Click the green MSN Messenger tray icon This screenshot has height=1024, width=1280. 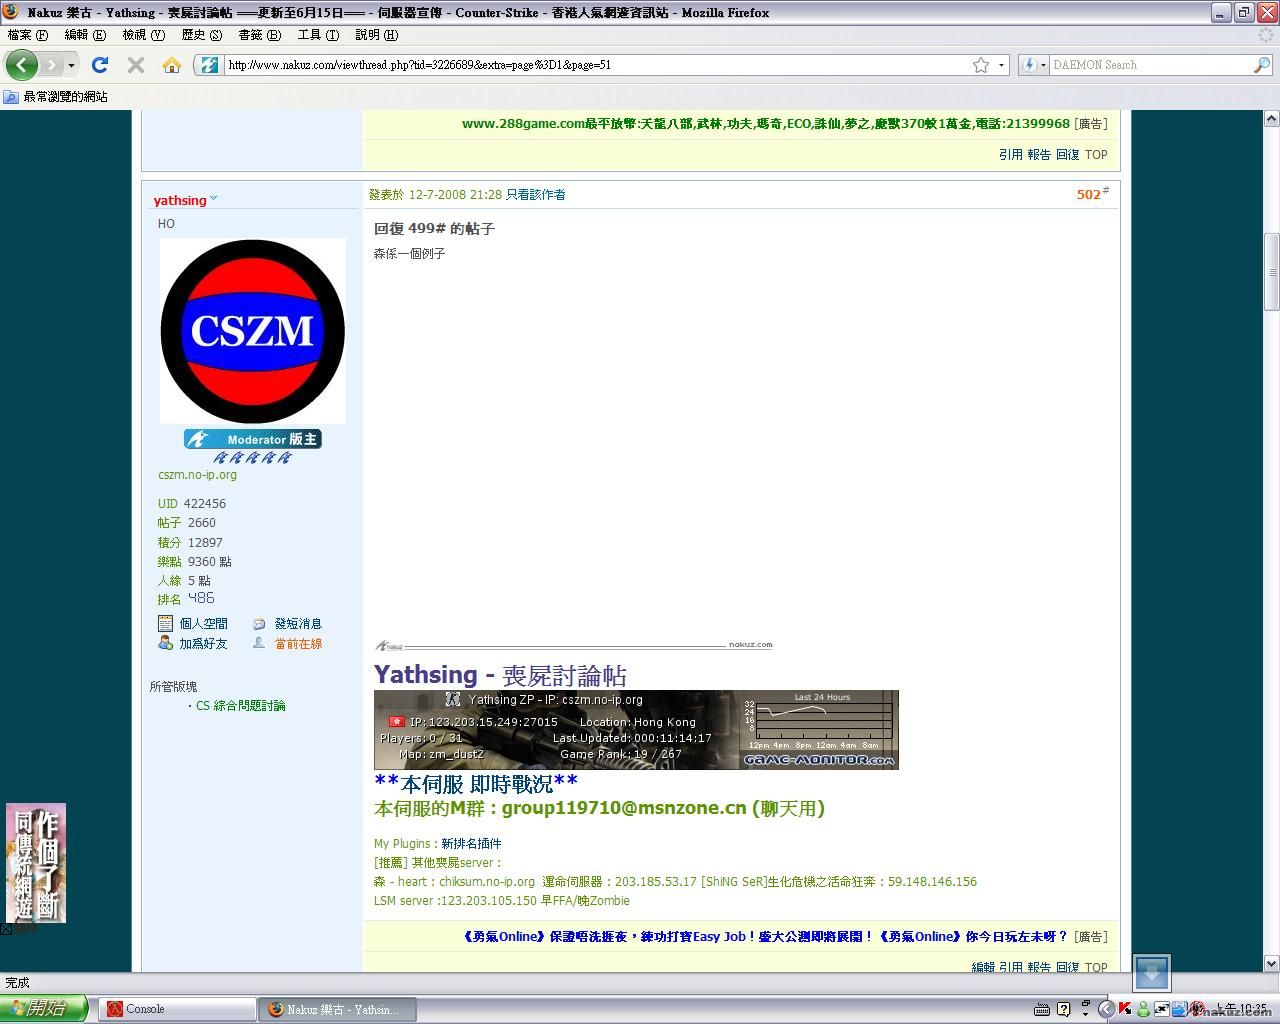1143,1009
